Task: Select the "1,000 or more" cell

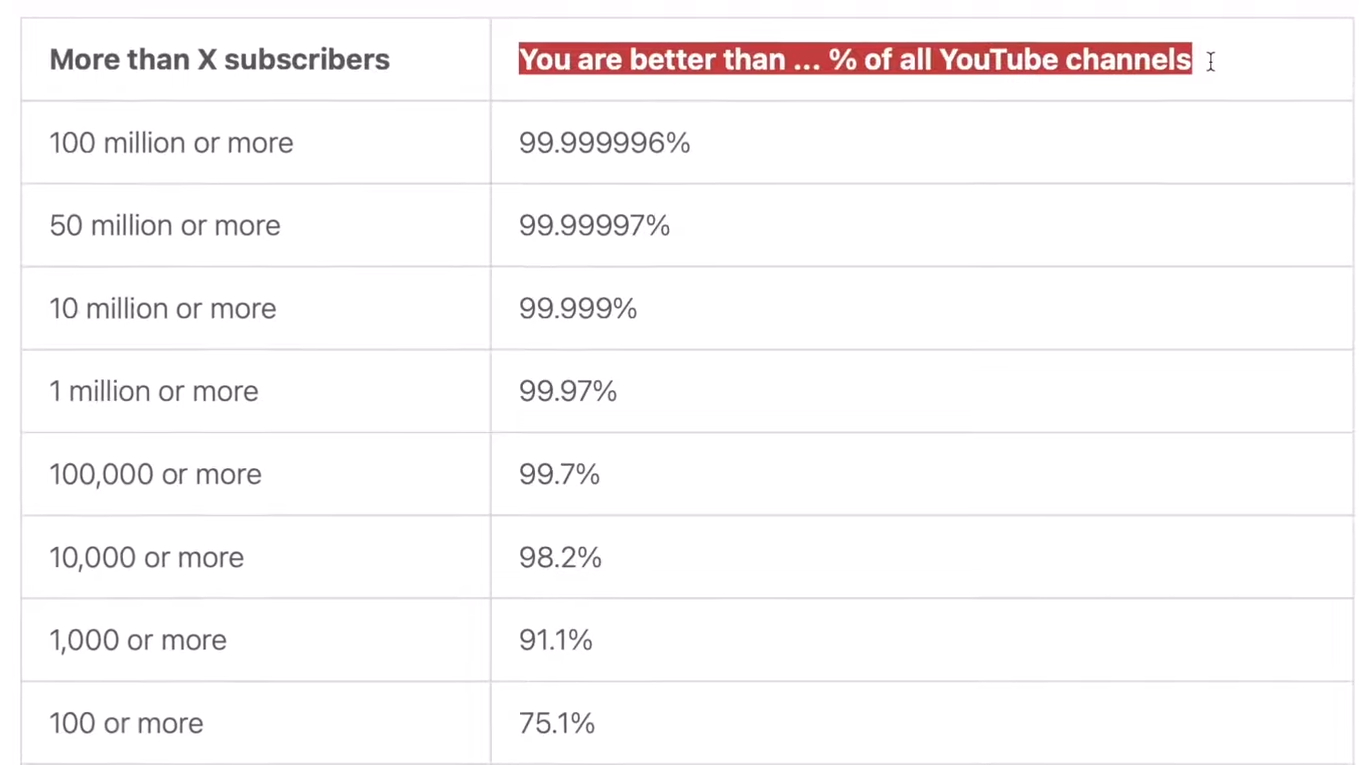Action: pyautogui.click(x=138, y=640)
